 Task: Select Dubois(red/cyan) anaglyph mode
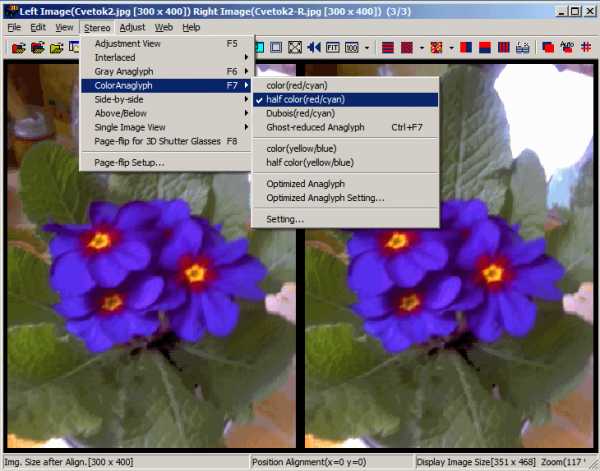345,113
